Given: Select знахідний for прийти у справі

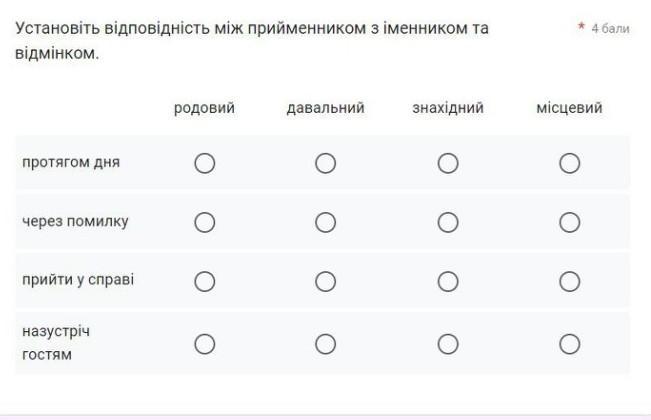Looking at the screenshot, I should click(448, 282).
